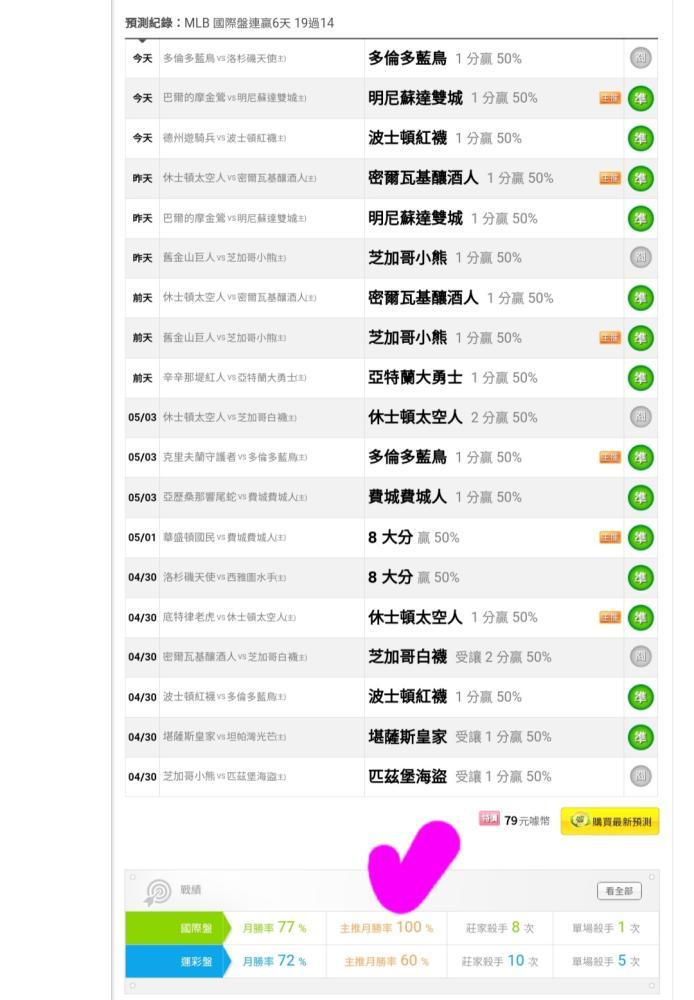Click grey result icon in 匹茲堡海盜 row
The width and height of the screenshot is (694, 1000).
tap(640, 776)
